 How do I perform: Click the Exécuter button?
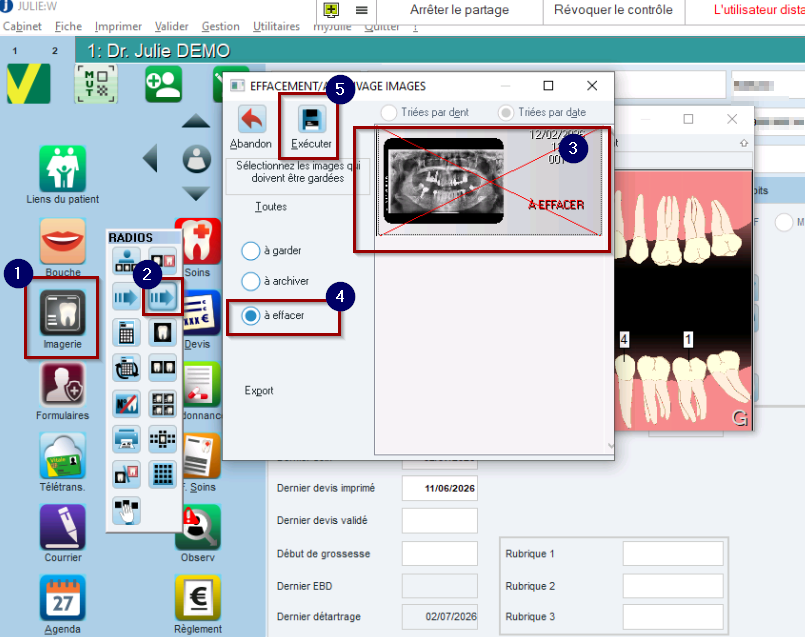[x=311, y=128]
